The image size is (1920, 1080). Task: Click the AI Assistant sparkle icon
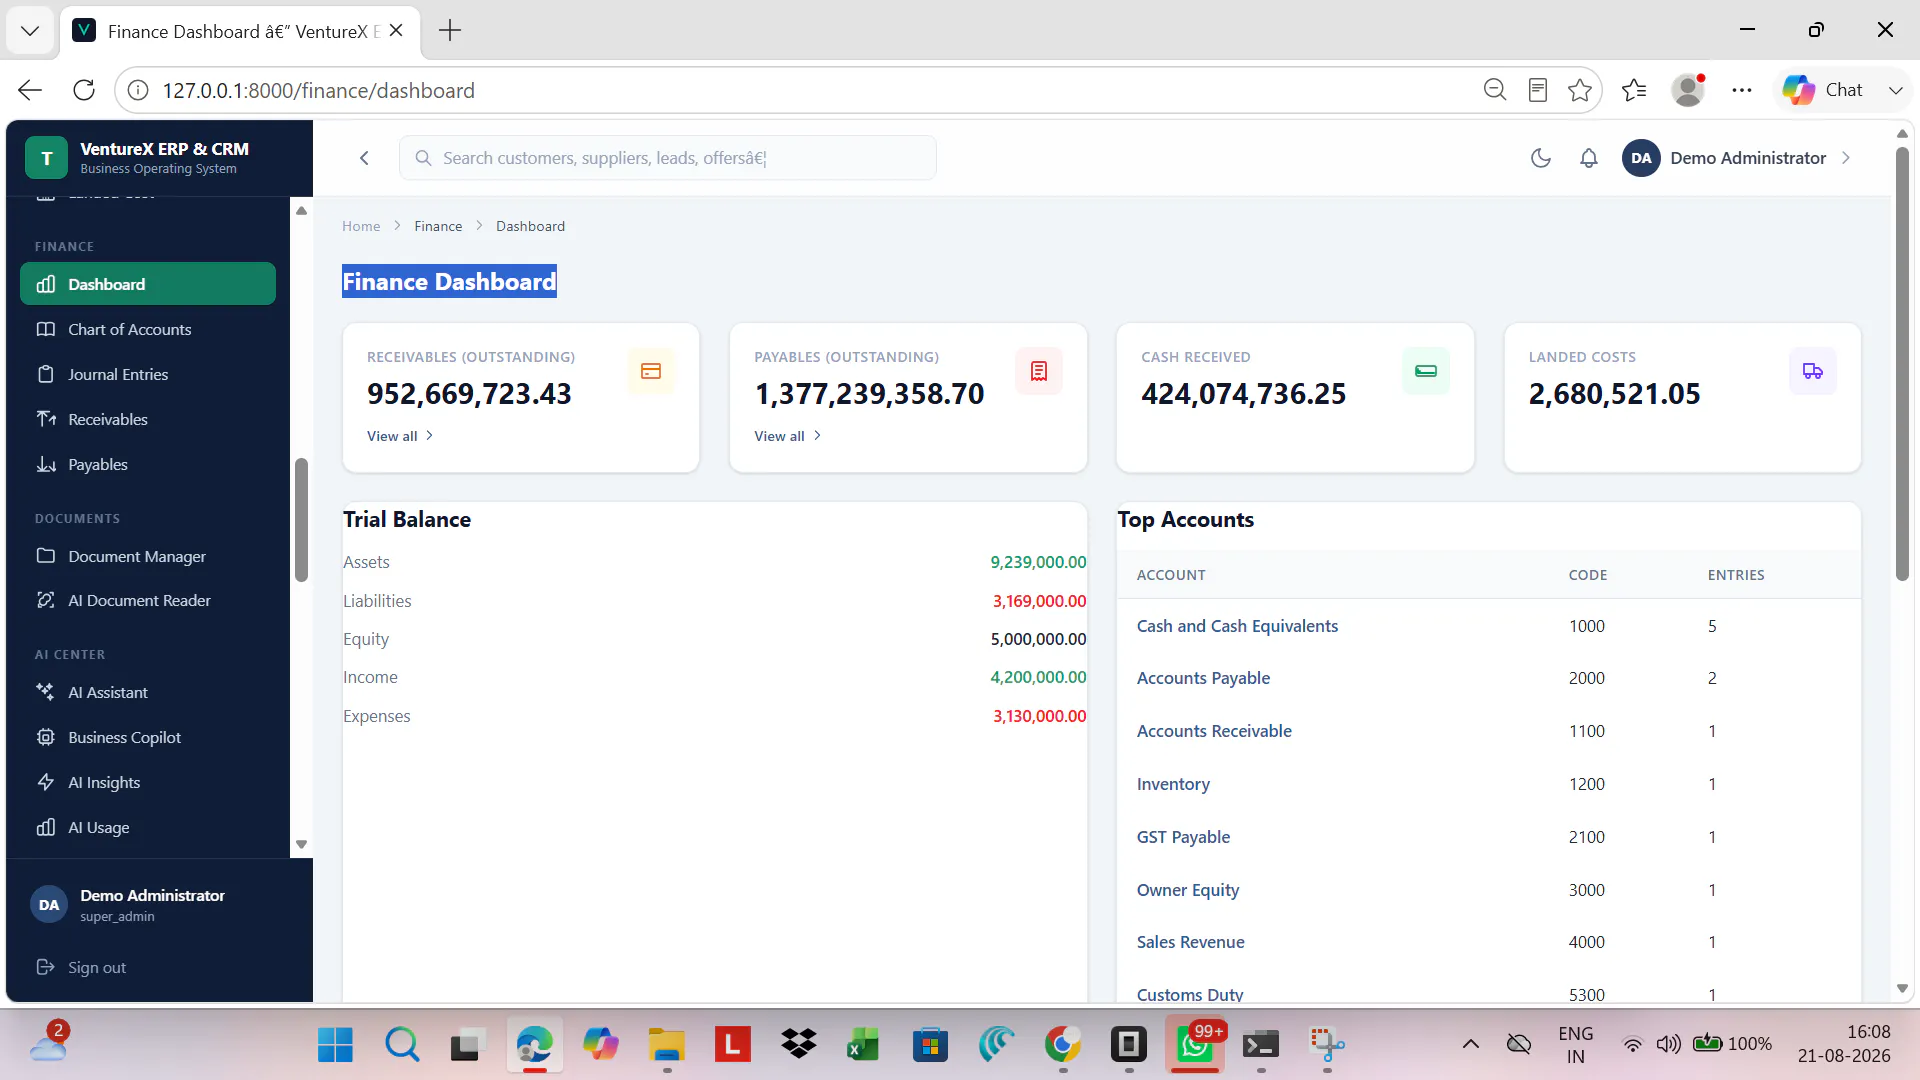pos(46,692)
